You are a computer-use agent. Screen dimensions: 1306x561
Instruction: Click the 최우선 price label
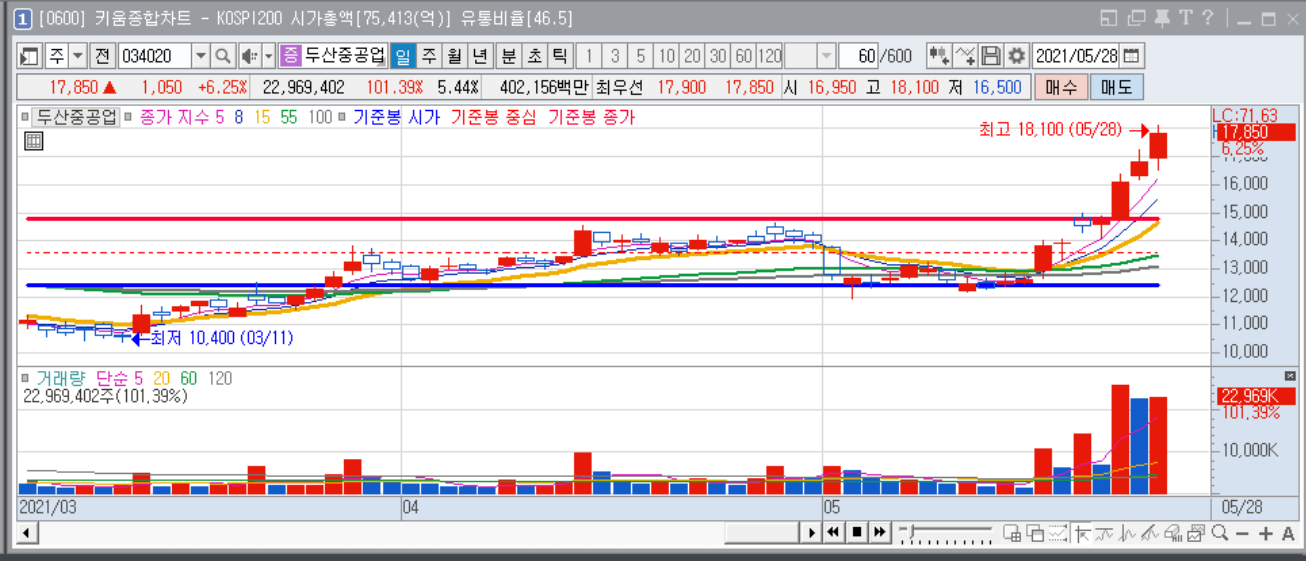coord(618,87)
